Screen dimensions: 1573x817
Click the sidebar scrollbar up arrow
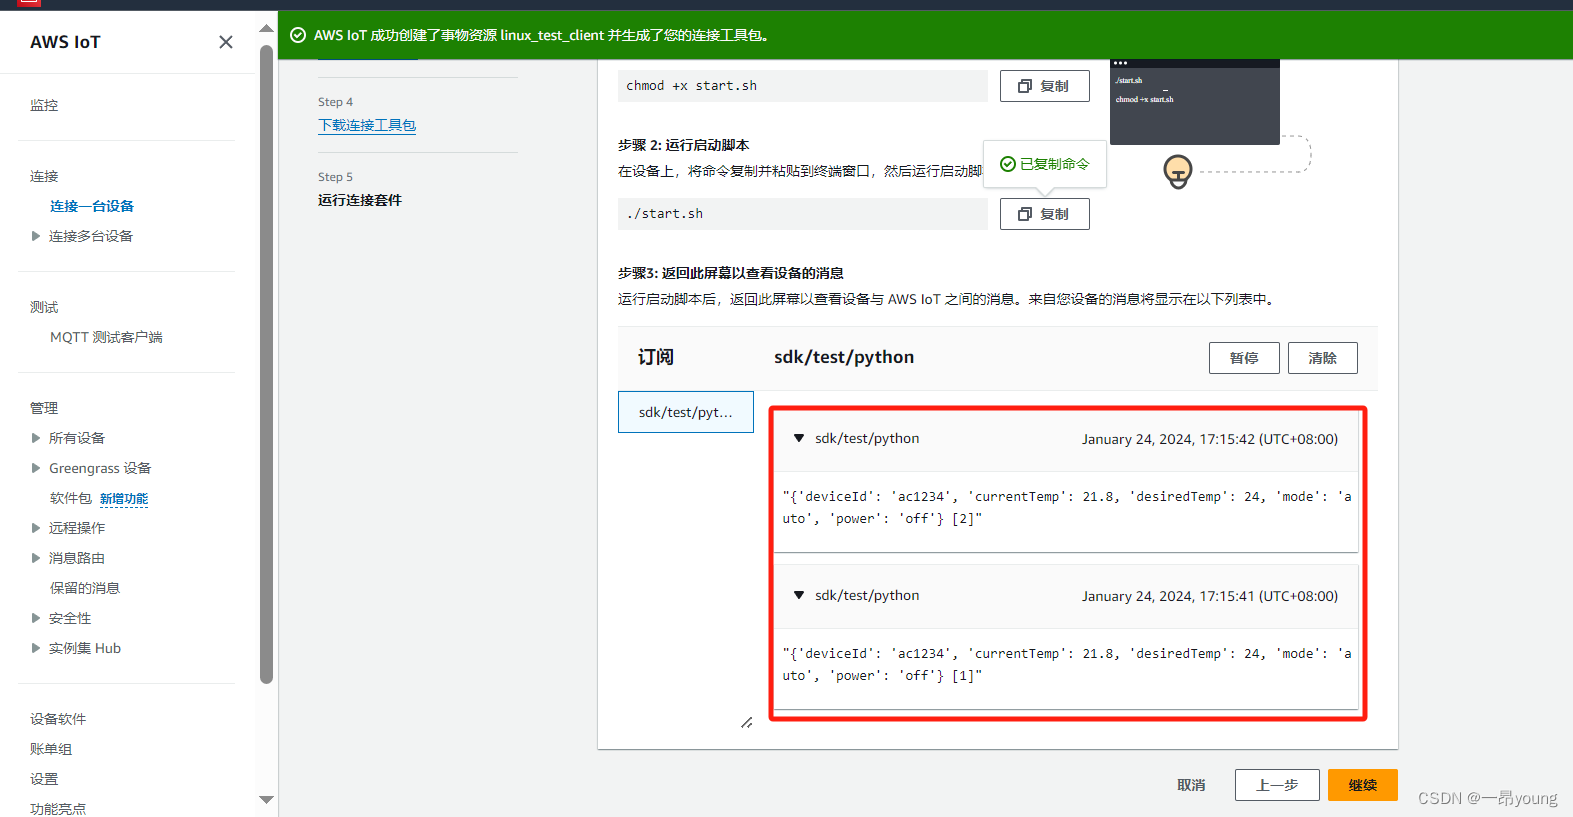pyautogui.click(x=266, y=28)
